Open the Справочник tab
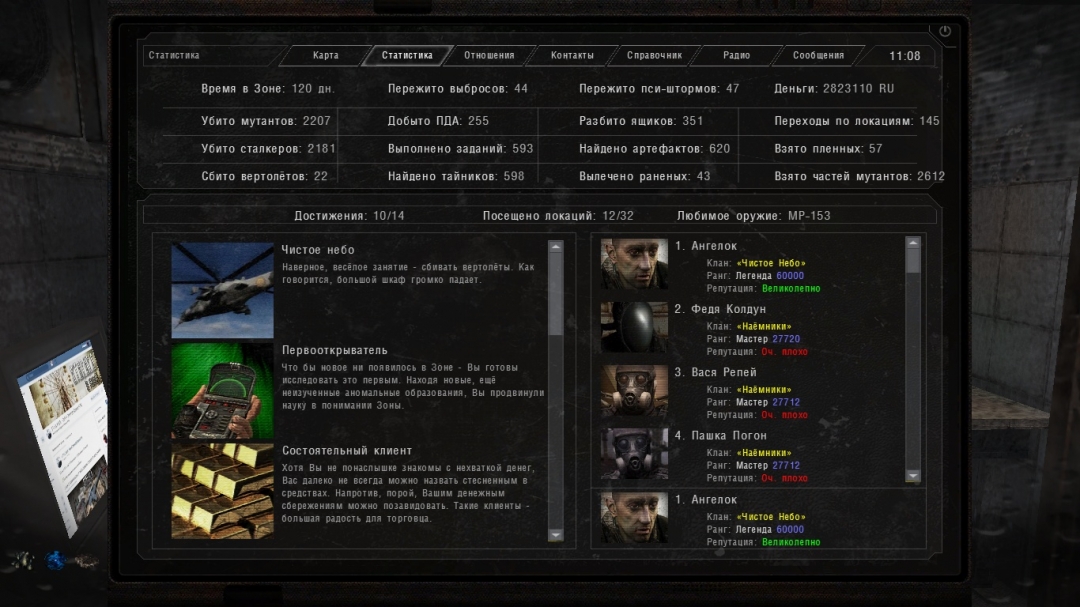The image size is (1080, 607). click(654, 56)
